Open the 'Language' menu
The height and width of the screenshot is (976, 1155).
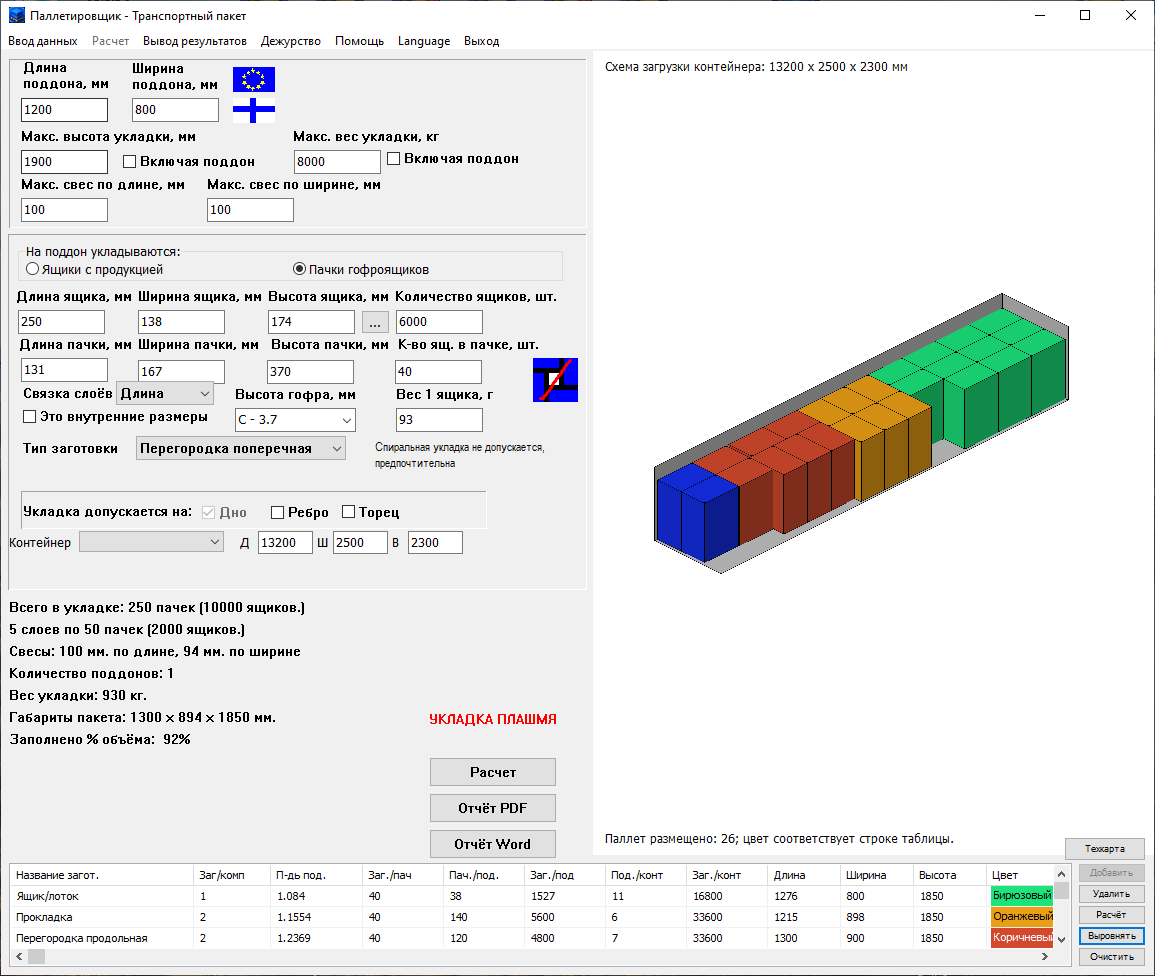(424, 41)
